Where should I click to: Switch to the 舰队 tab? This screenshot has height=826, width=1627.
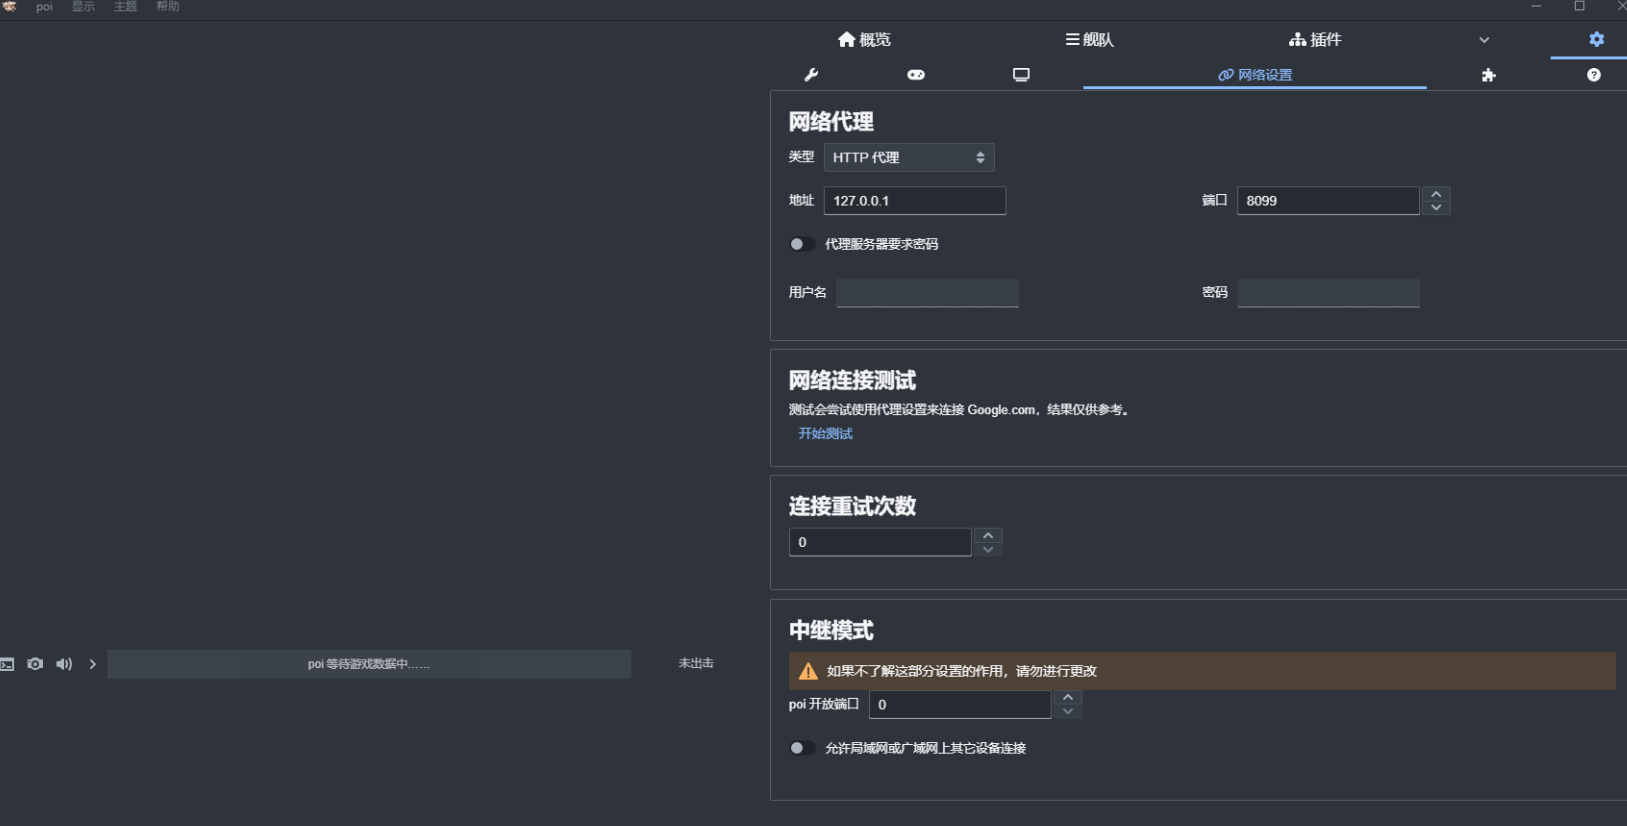(1089, 40)
